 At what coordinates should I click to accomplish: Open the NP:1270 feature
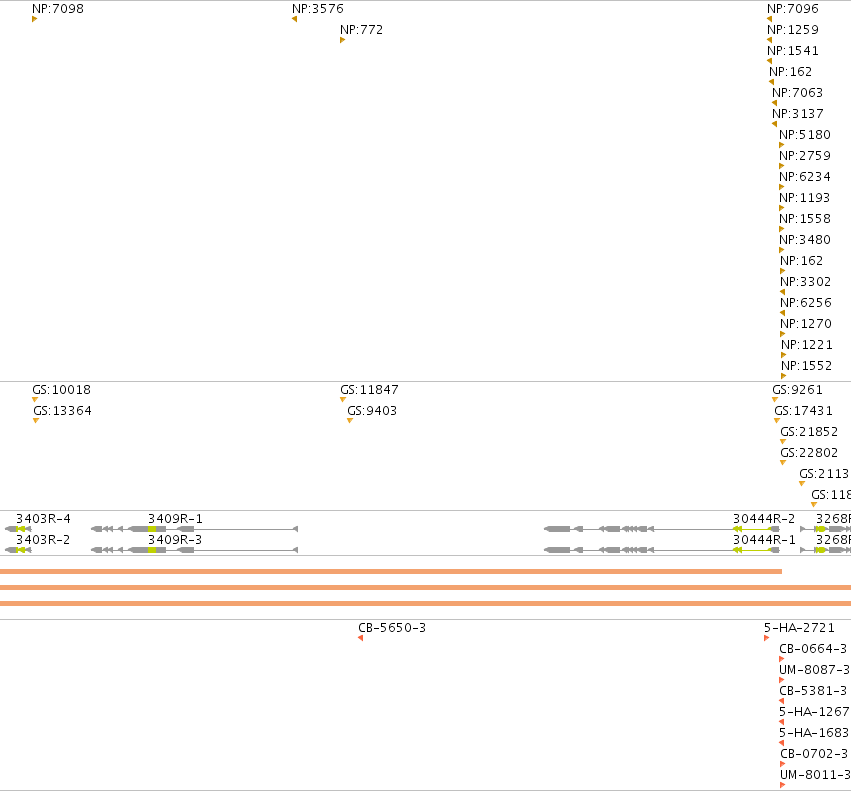point(805,324)
